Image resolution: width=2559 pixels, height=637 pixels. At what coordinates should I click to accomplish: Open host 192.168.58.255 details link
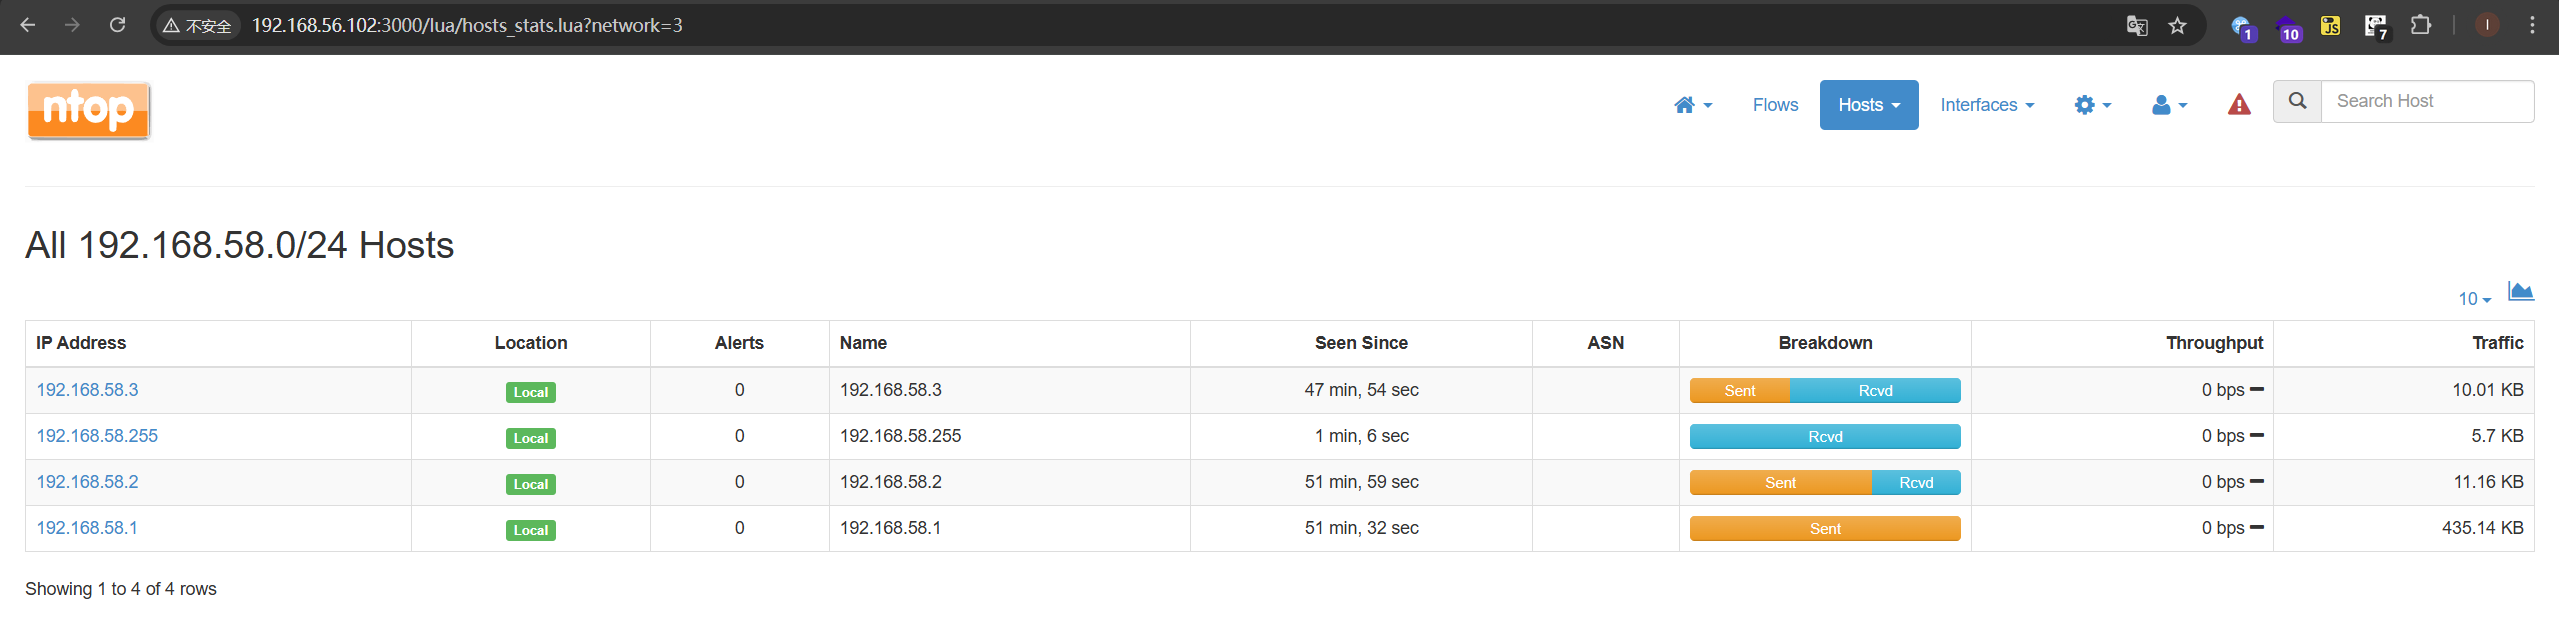97,436
